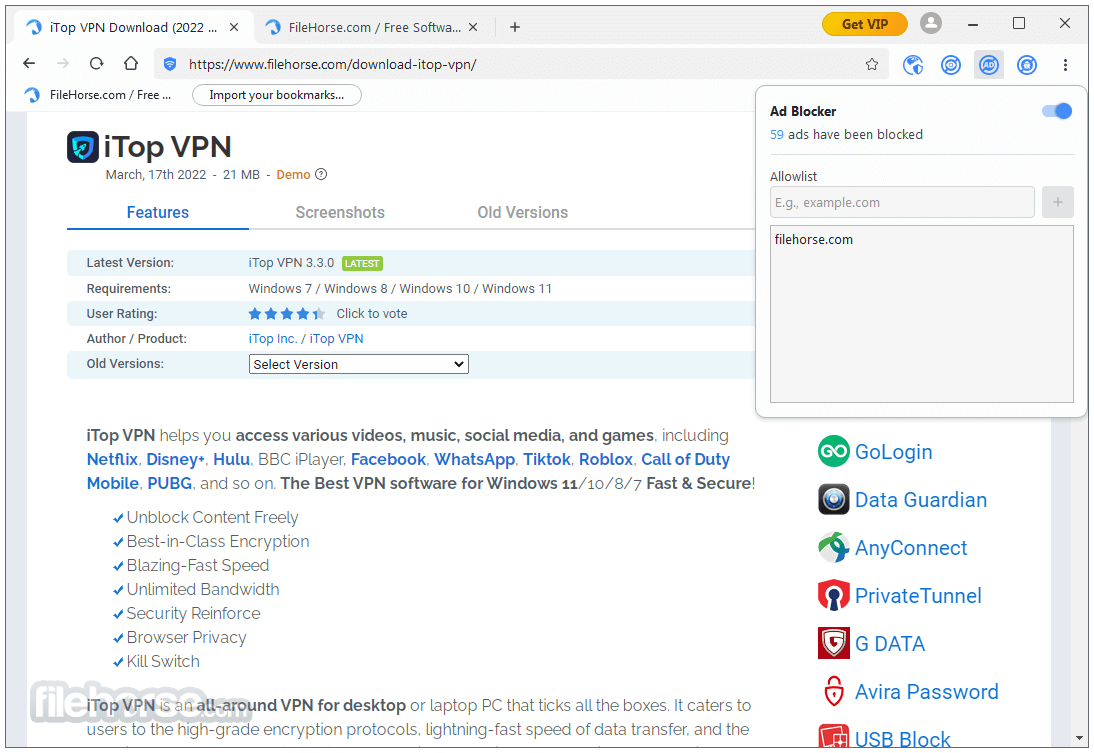Open the Disney+ link
Image resolution: width=1094 pixels, height=753 pixels.
click(175, 459)
